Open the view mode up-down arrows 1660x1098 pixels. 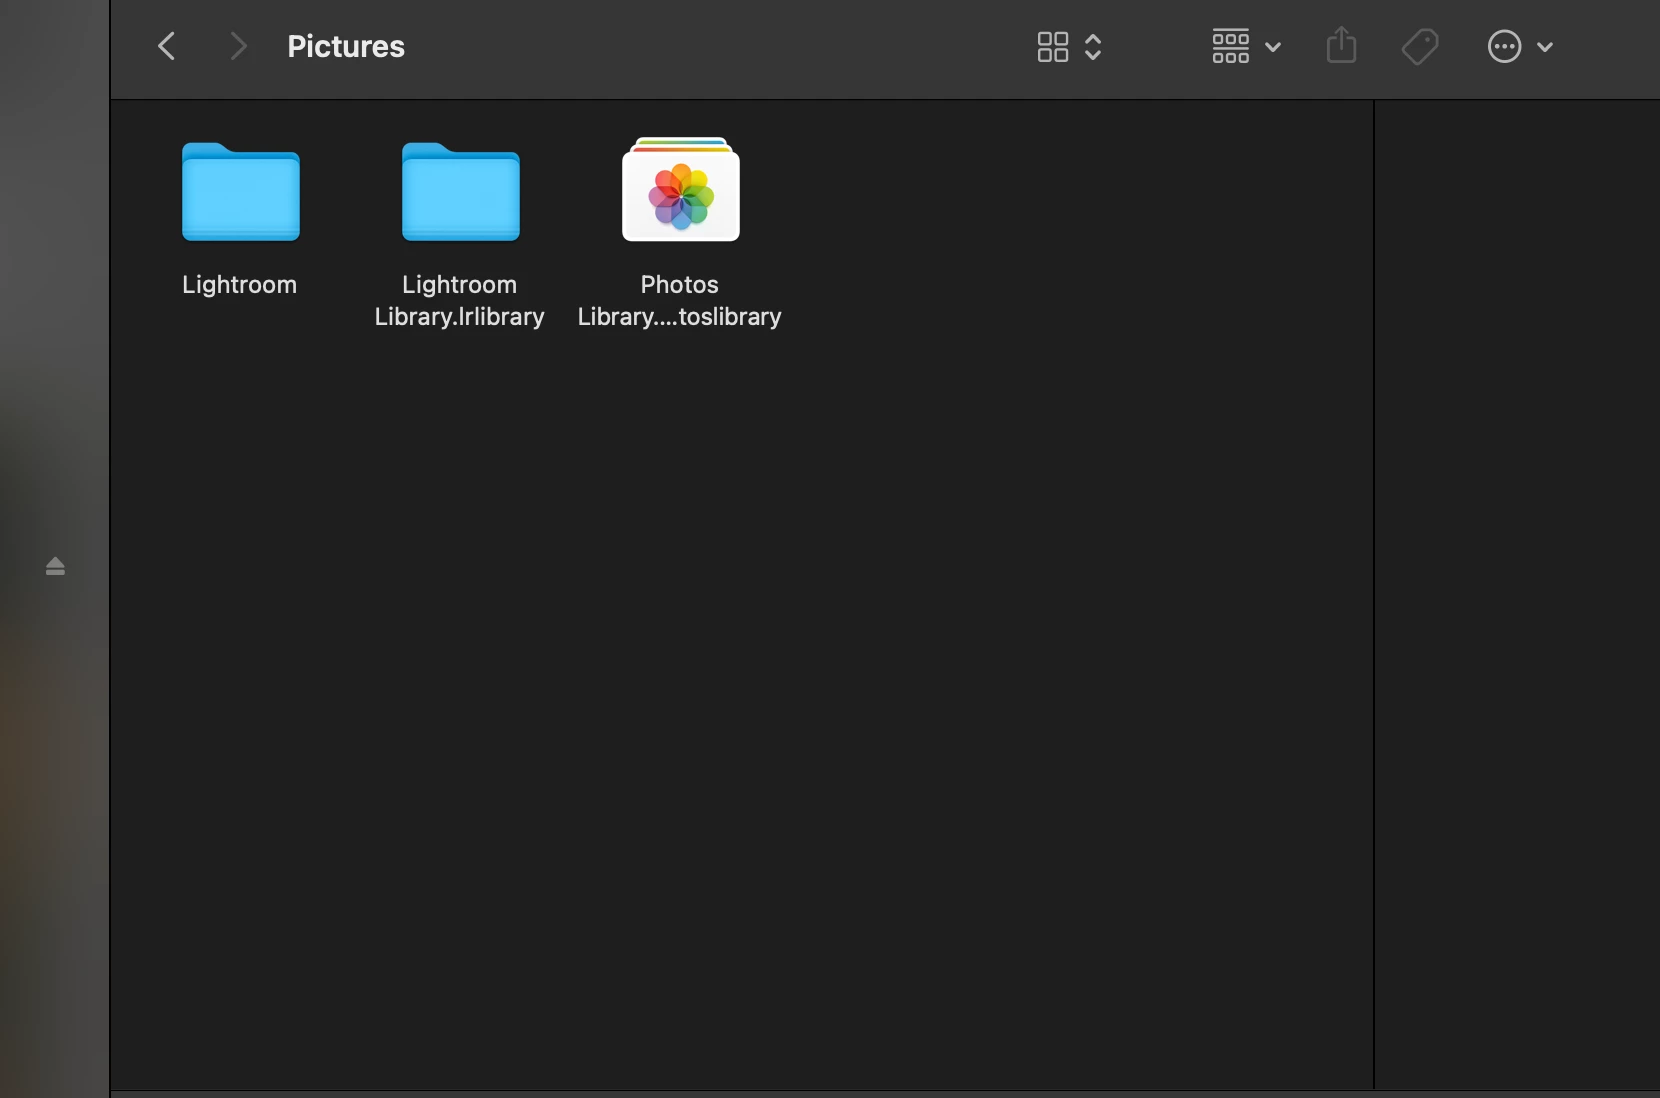[1093, 47]
